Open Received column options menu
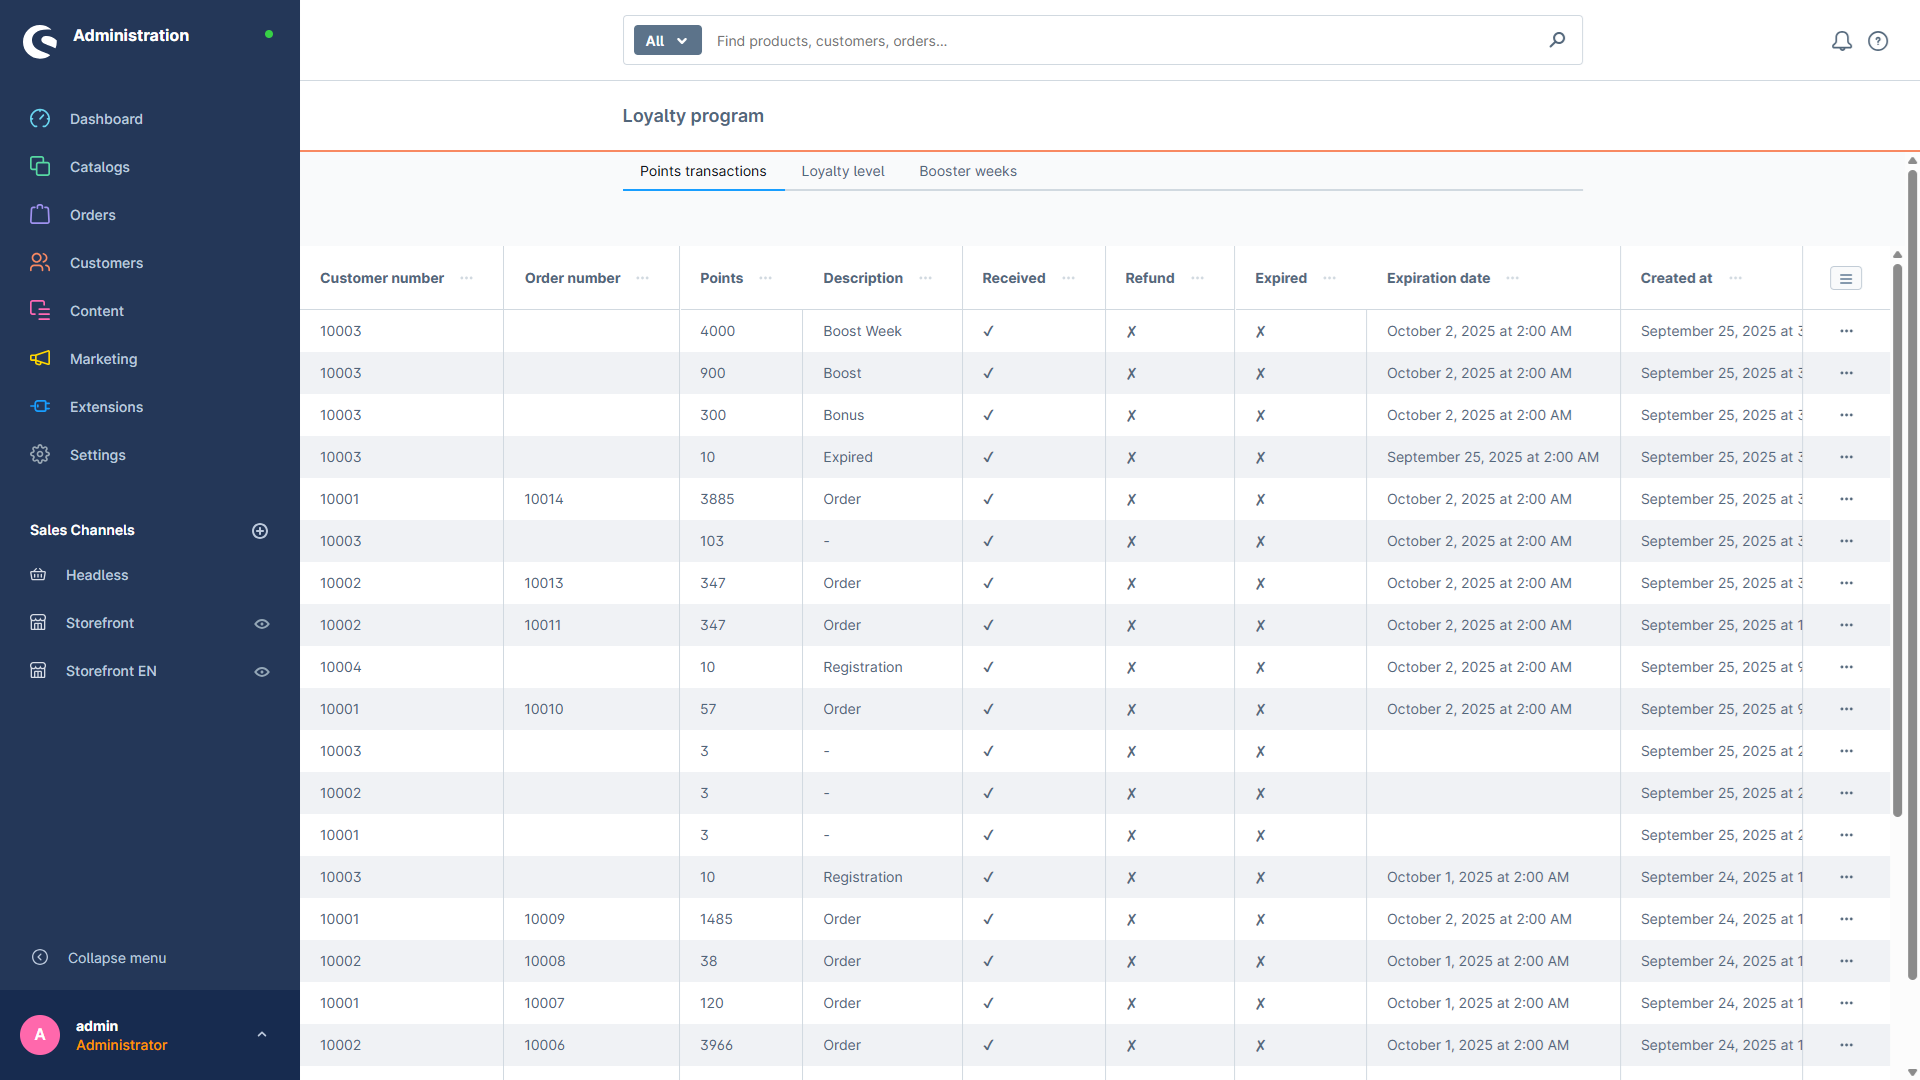Viewport: 1920px width, 1080px height. 1069,279
